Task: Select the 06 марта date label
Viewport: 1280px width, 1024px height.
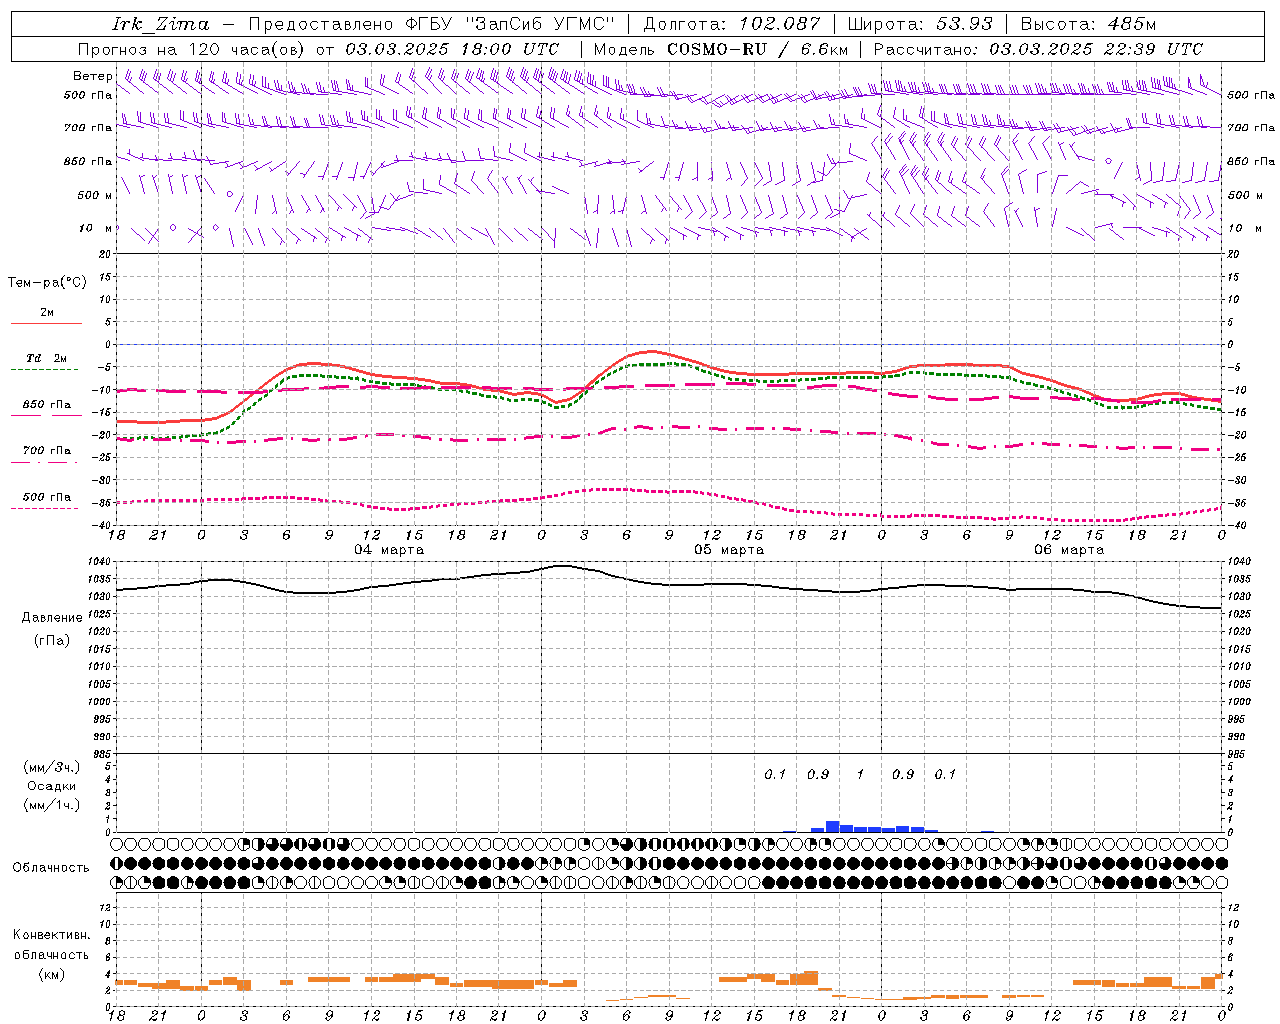Action: click(x=1069, y=550)
